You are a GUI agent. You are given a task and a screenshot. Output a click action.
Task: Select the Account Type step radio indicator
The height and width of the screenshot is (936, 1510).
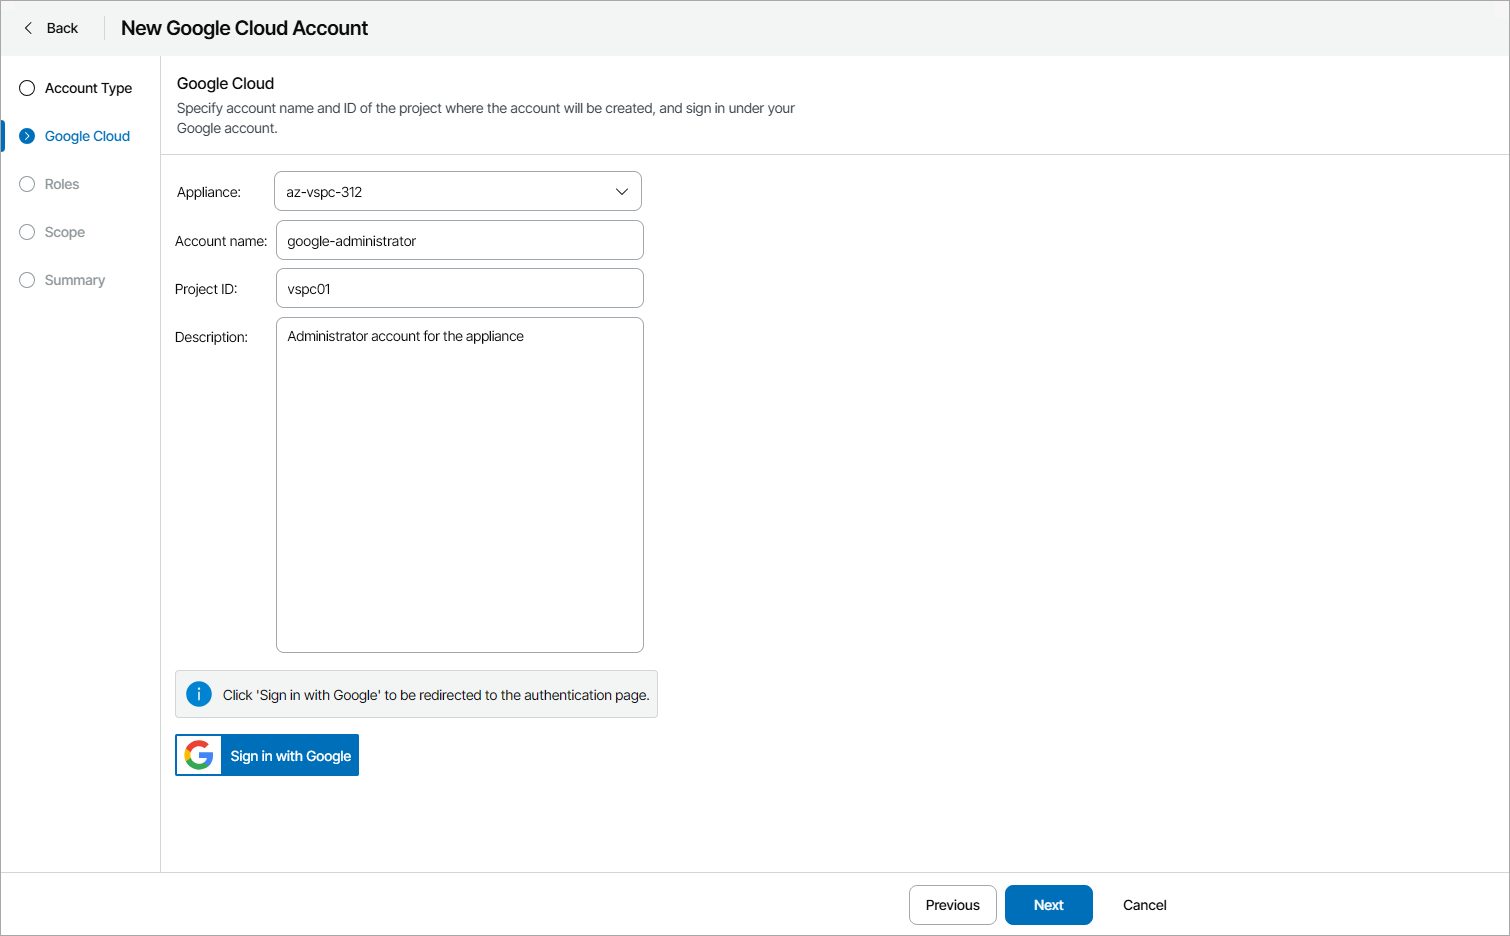(26, 88)
